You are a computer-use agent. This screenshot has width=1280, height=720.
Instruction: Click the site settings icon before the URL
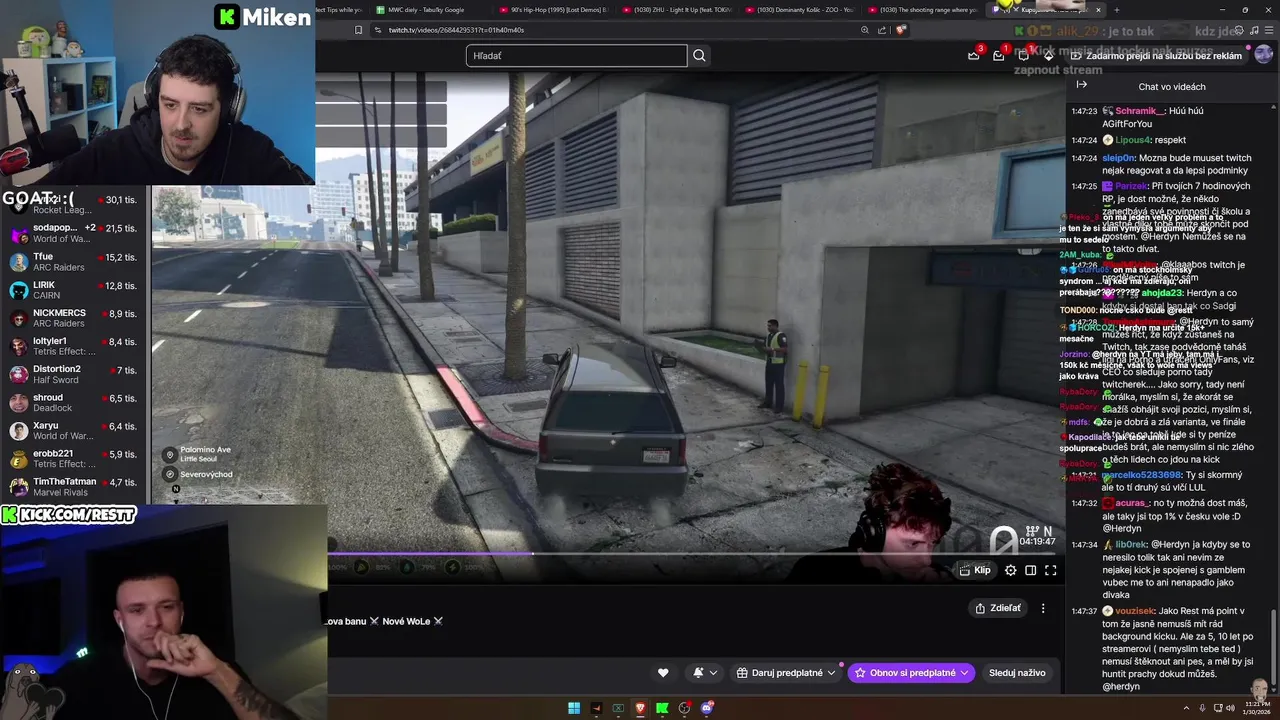point(378,30)
